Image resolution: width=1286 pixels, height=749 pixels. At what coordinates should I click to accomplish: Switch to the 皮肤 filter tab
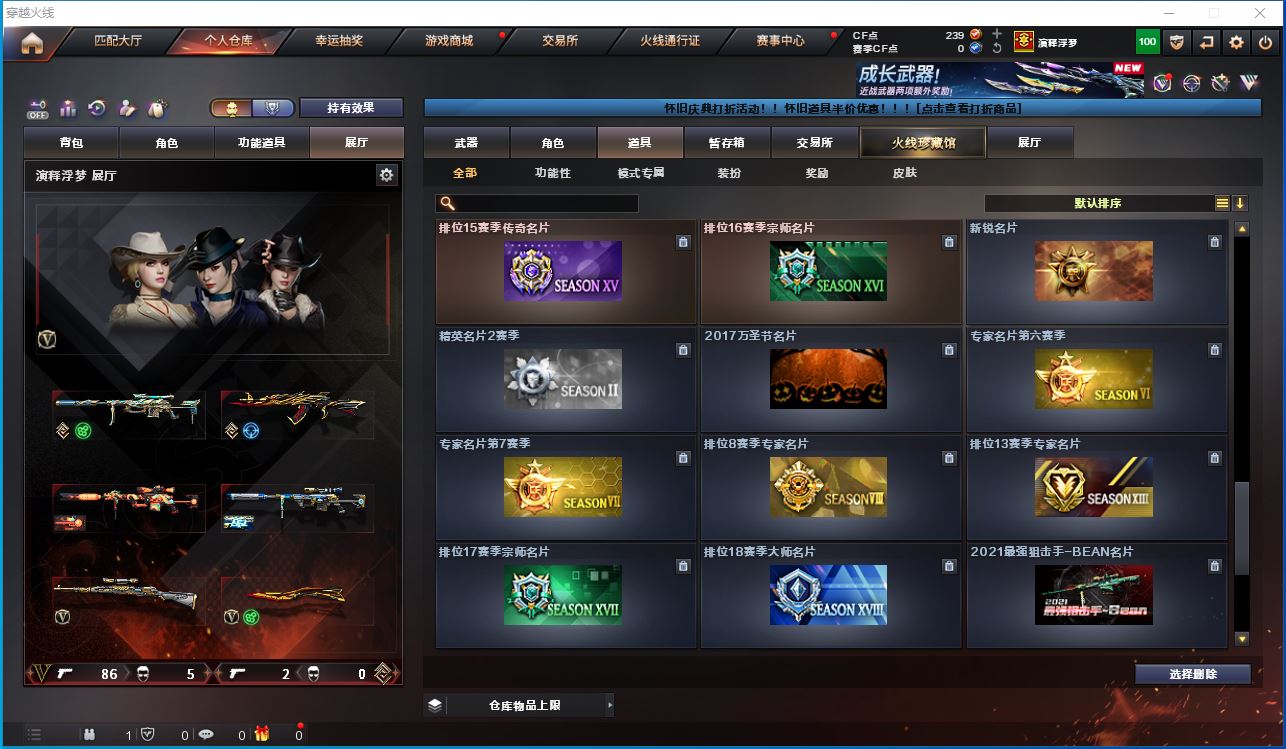click(x=904, y=173)
